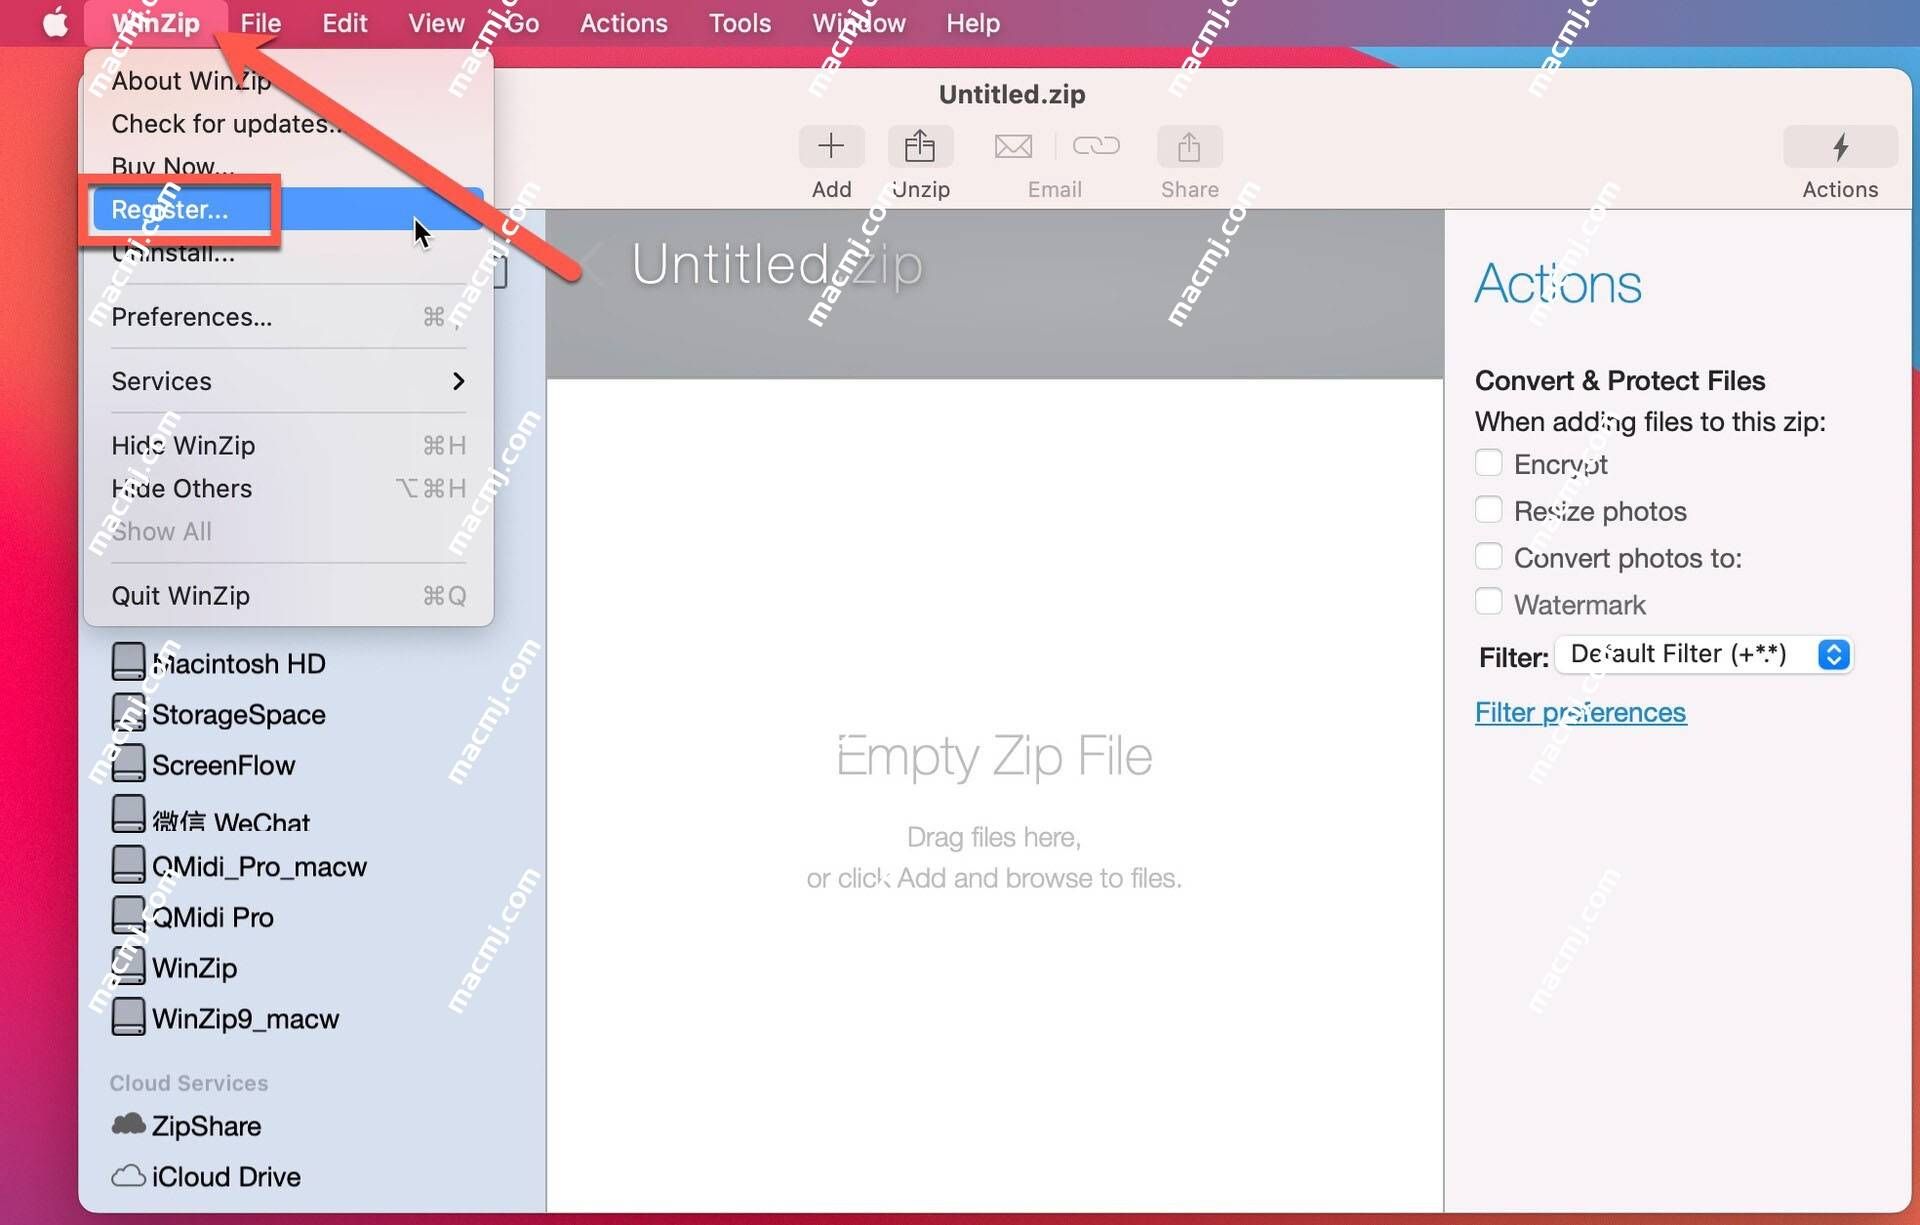Open the Apple menu icon

(56, 22)
